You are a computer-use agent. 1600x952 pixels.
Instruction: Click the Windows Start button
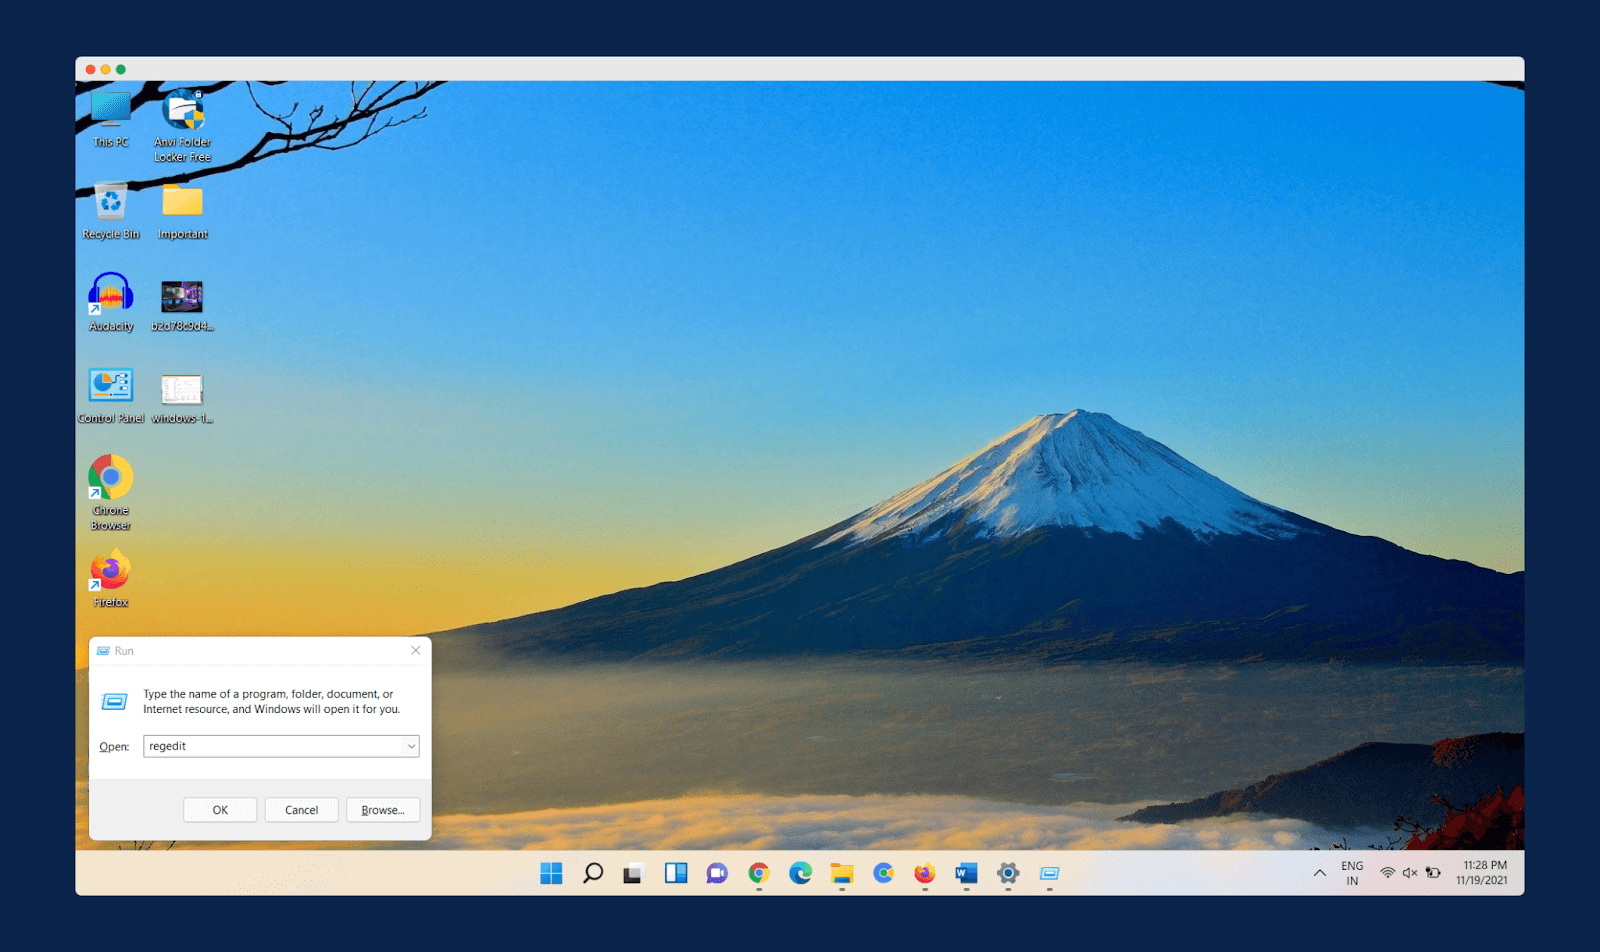[x=551, y=873]
